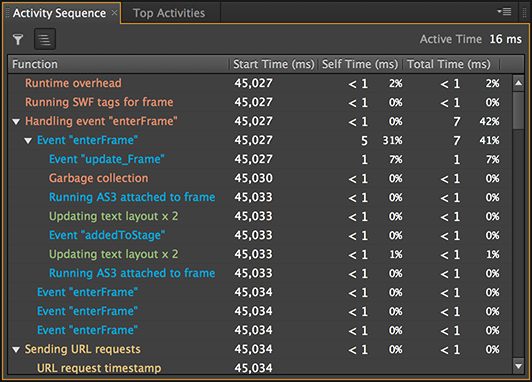Open the filter funnel icon
The width and height of the screenshot is (532, 382).
point(18,39)
